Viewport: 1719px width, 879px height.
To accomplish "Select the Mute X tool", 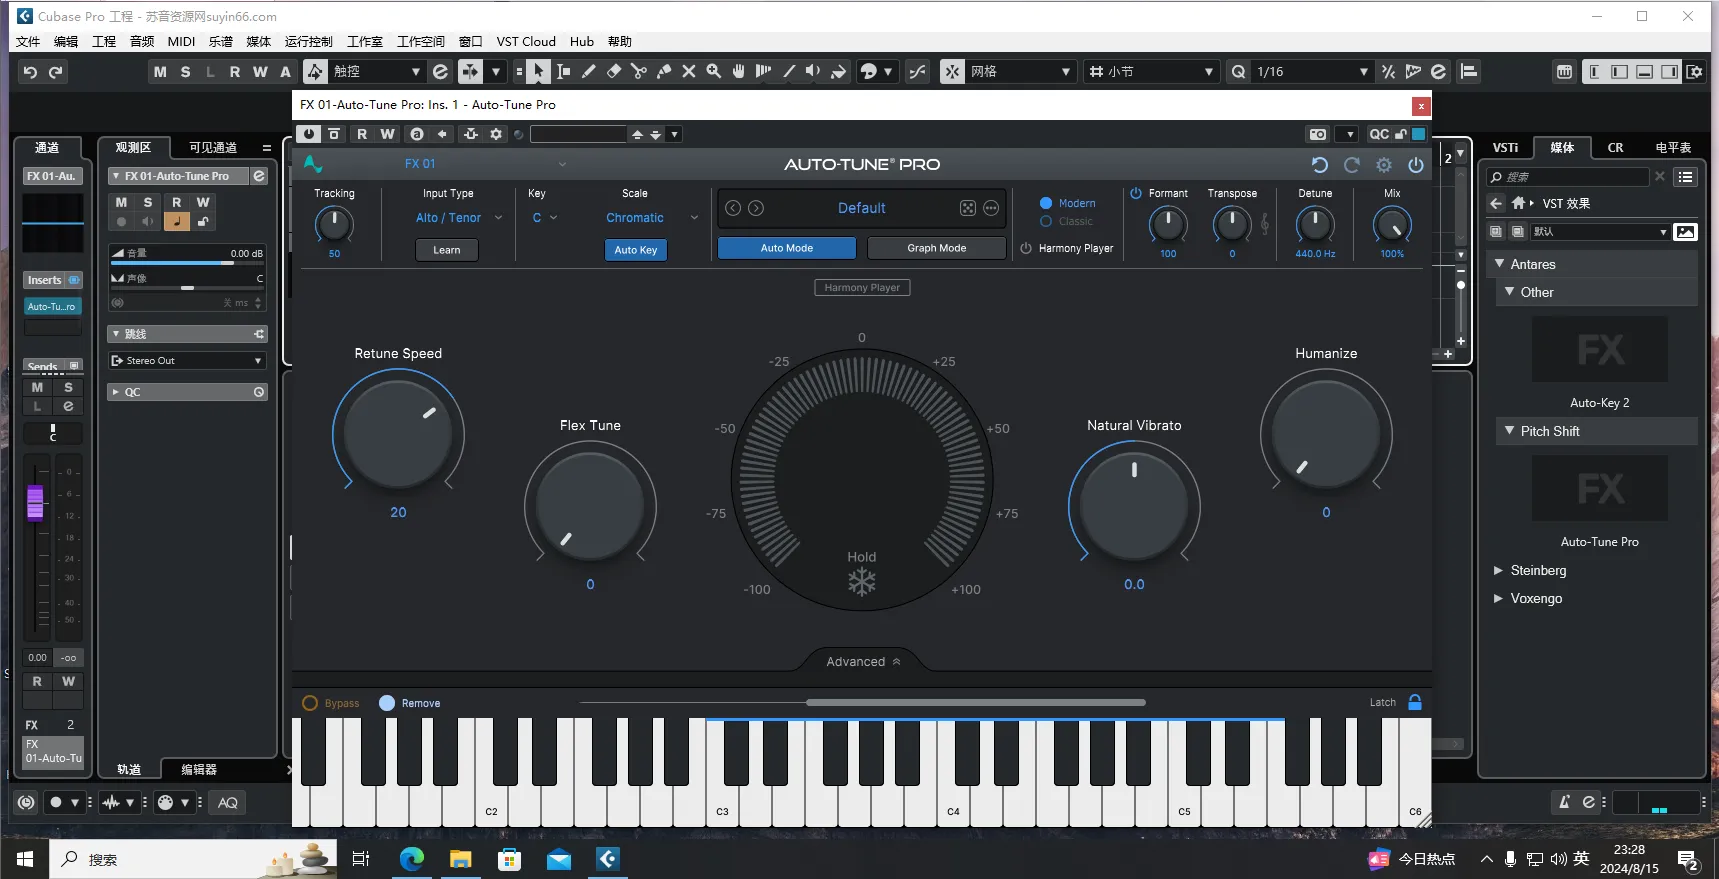I will pos(689,71).
